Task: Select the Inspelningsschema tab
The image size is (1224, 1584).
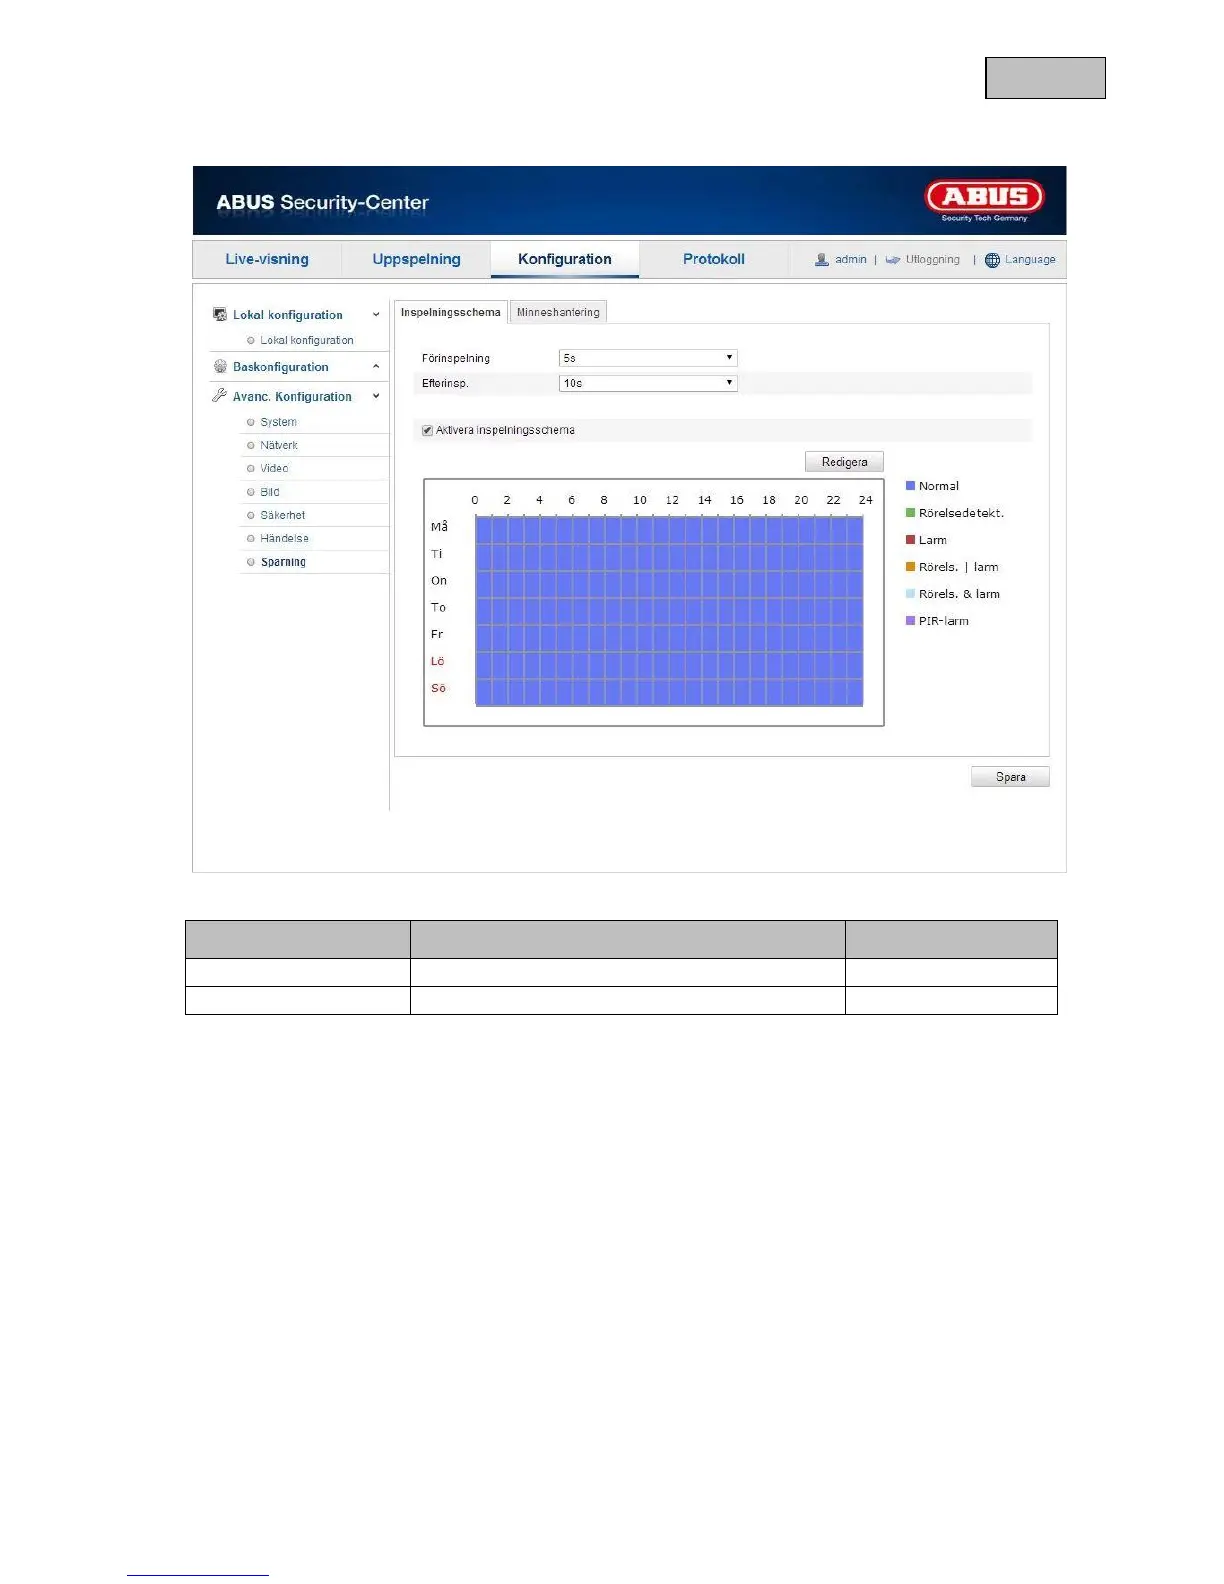Action: [451, 312]
